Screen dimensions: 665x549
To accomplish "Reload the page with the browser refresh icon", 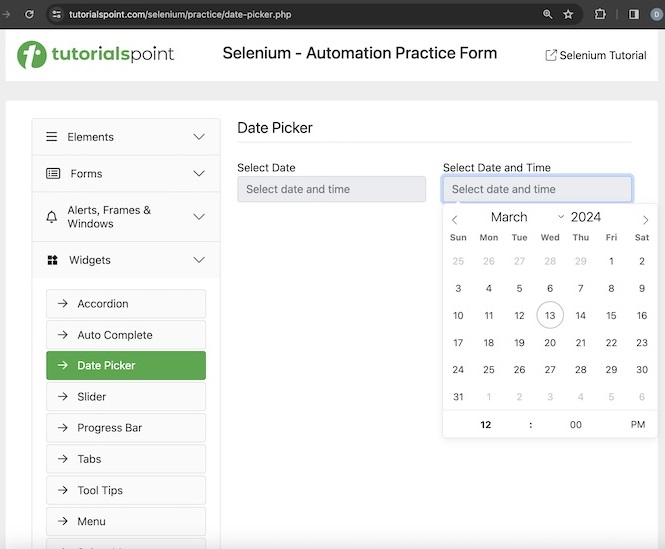I will pyautogui.click(x=29, y=14).
